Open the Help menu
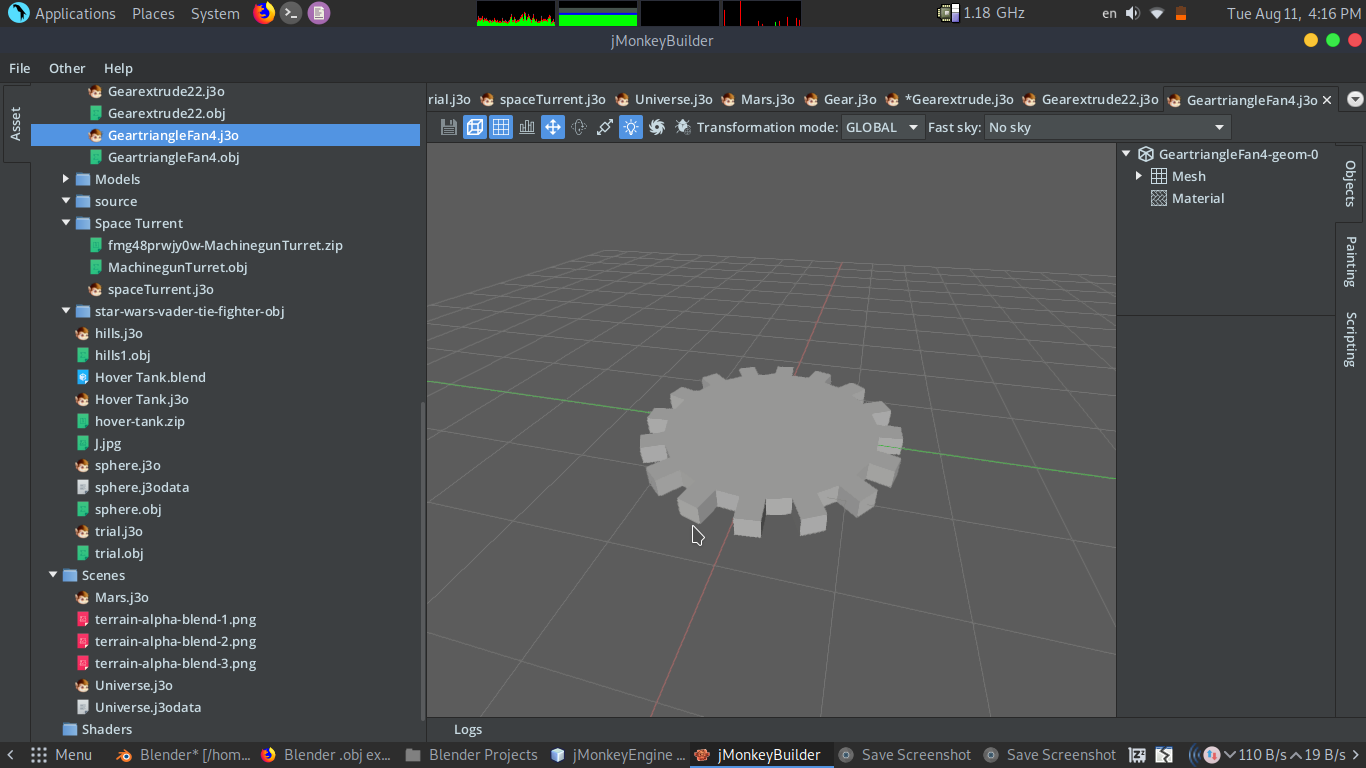This screenshot has width=1366, height=768. (x=118, y=68)
